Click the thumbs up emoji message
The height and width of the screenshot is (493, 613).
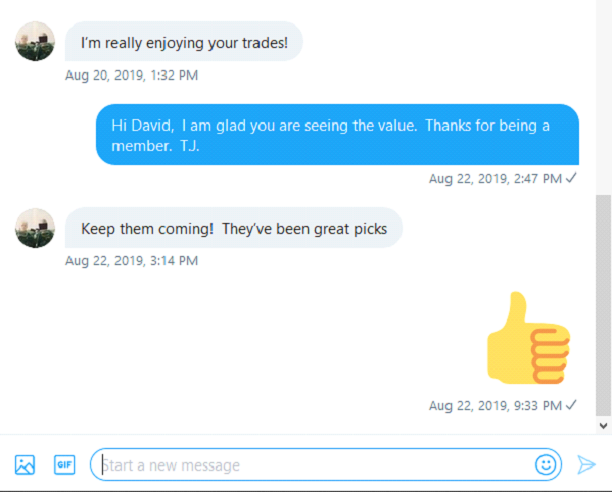pyautogui.click(x=529, y=338)
